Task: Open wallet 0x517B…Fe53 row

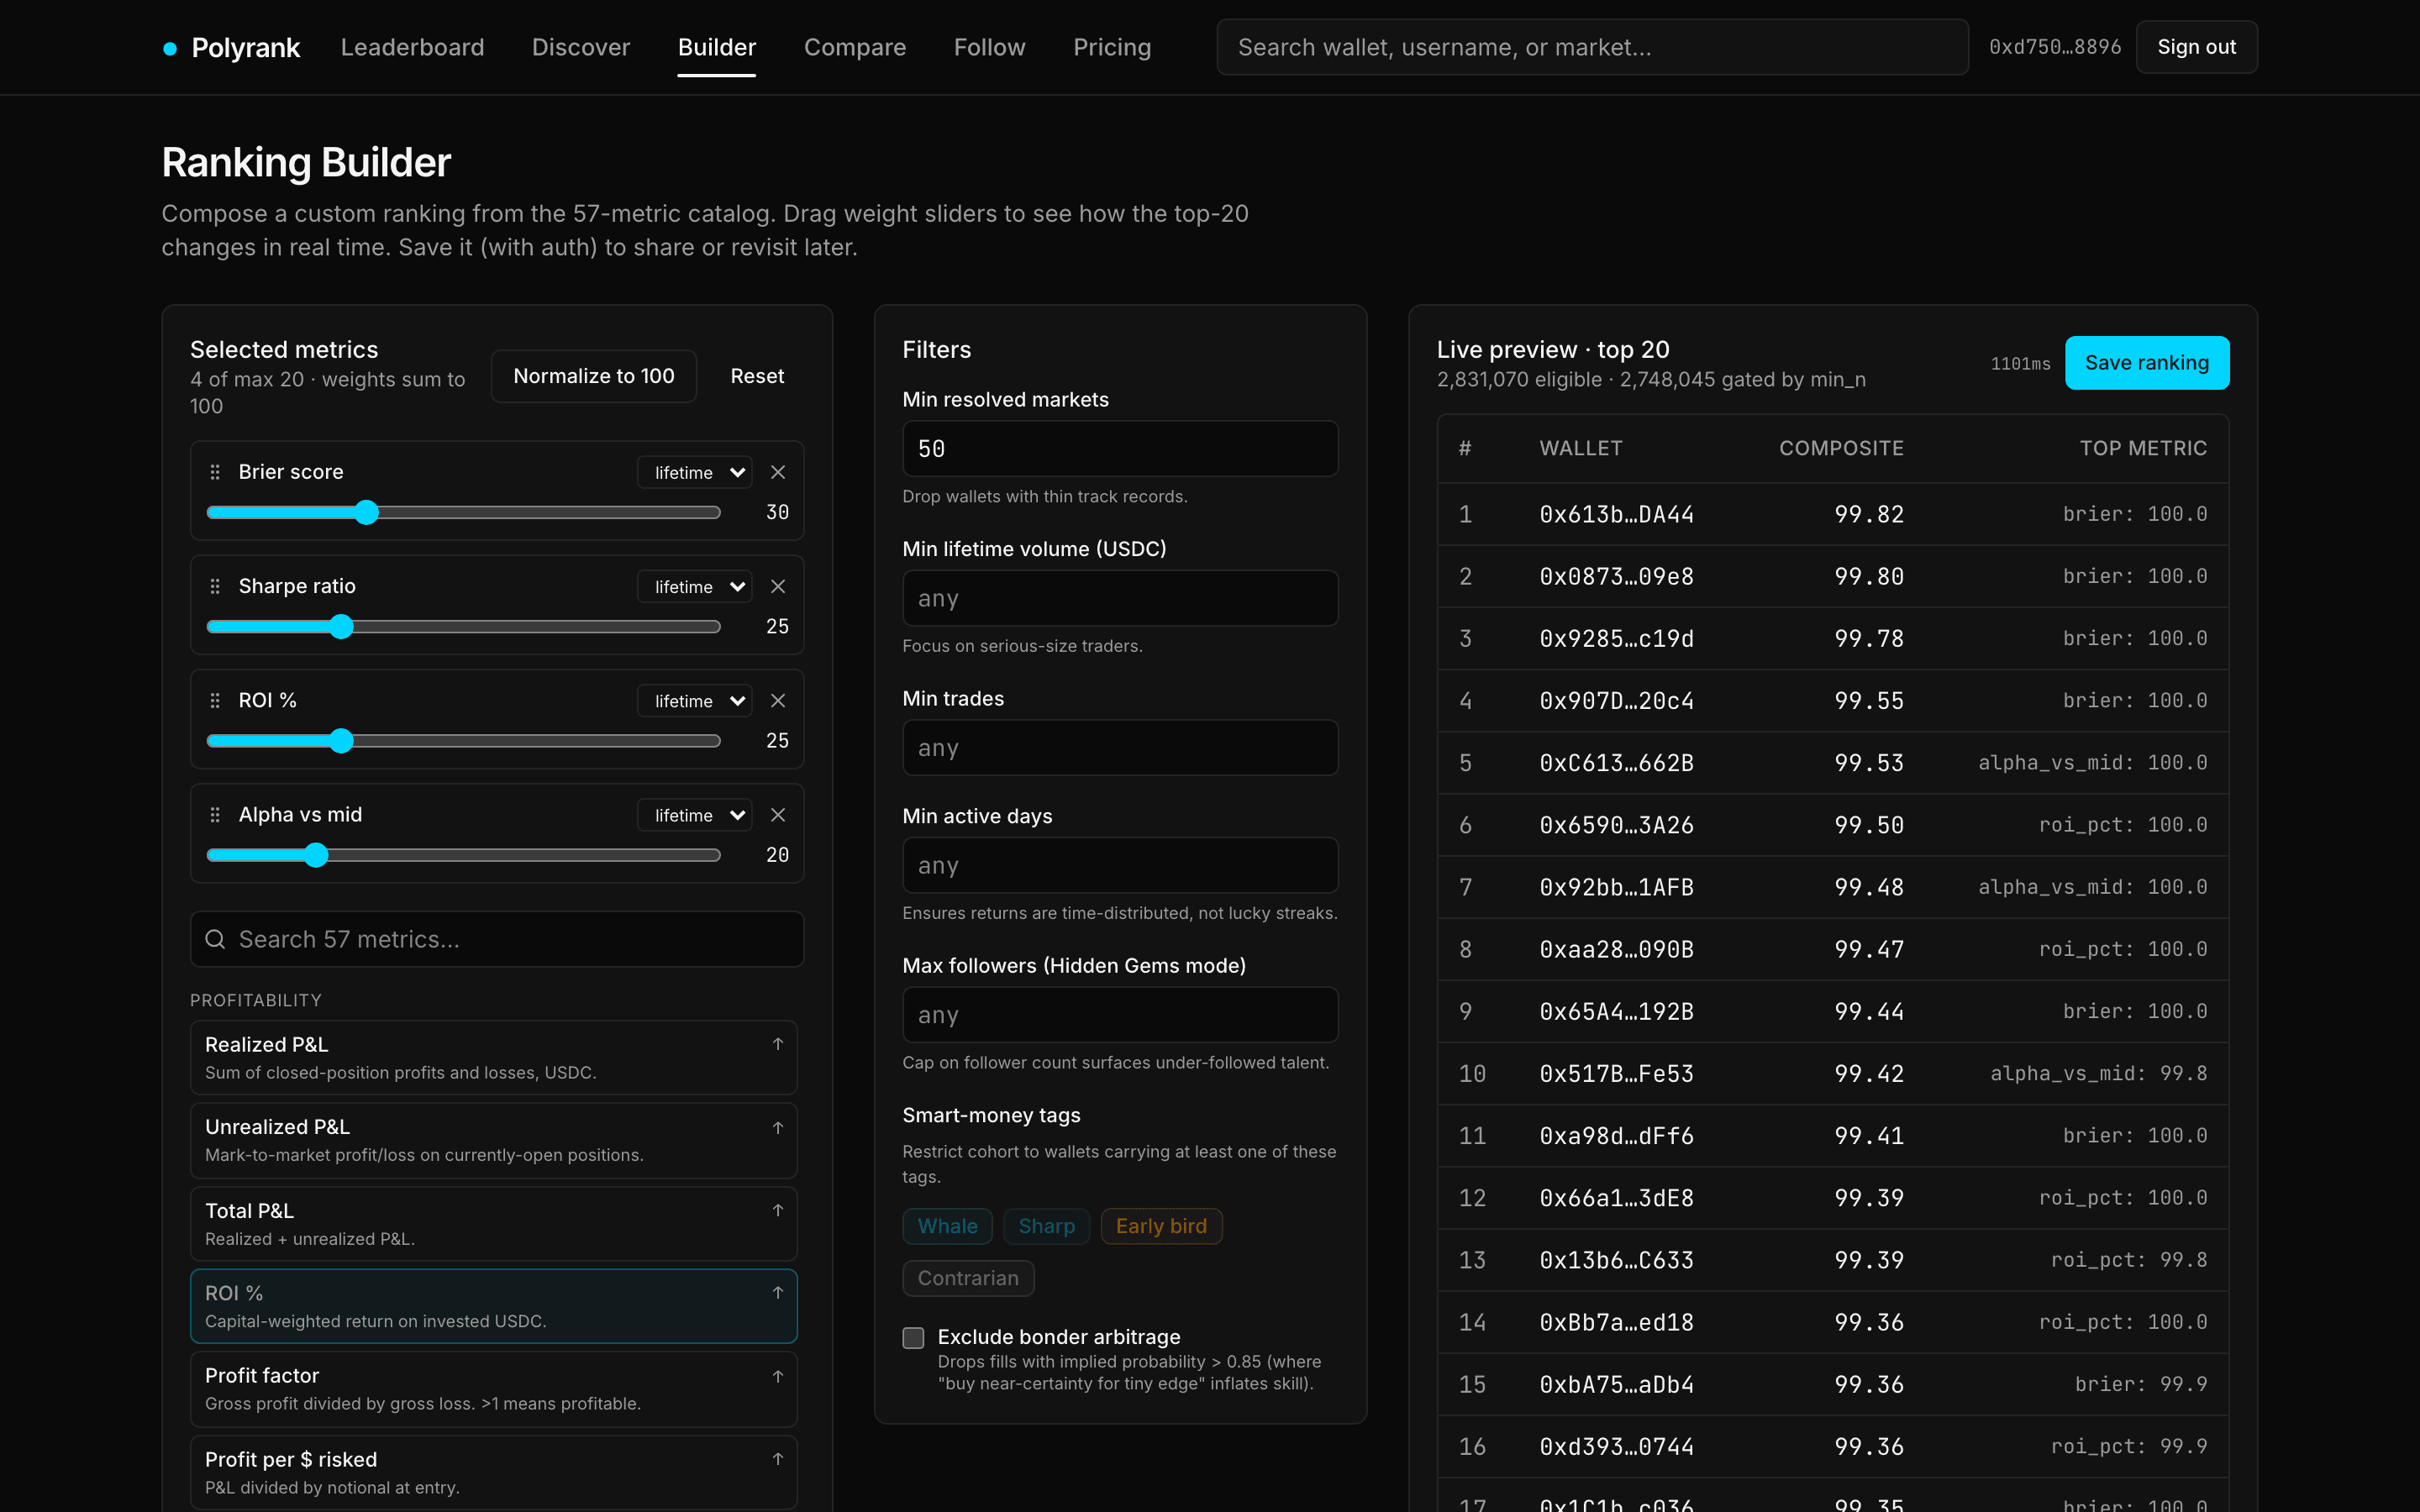Action: click(1833, 1074)
